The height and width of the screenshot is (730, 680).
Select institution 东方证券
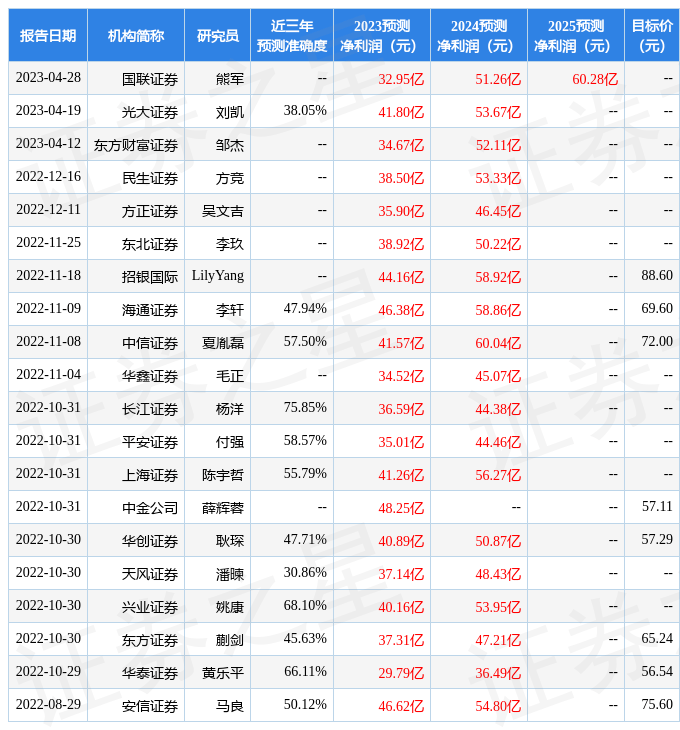tap(150, 640)
